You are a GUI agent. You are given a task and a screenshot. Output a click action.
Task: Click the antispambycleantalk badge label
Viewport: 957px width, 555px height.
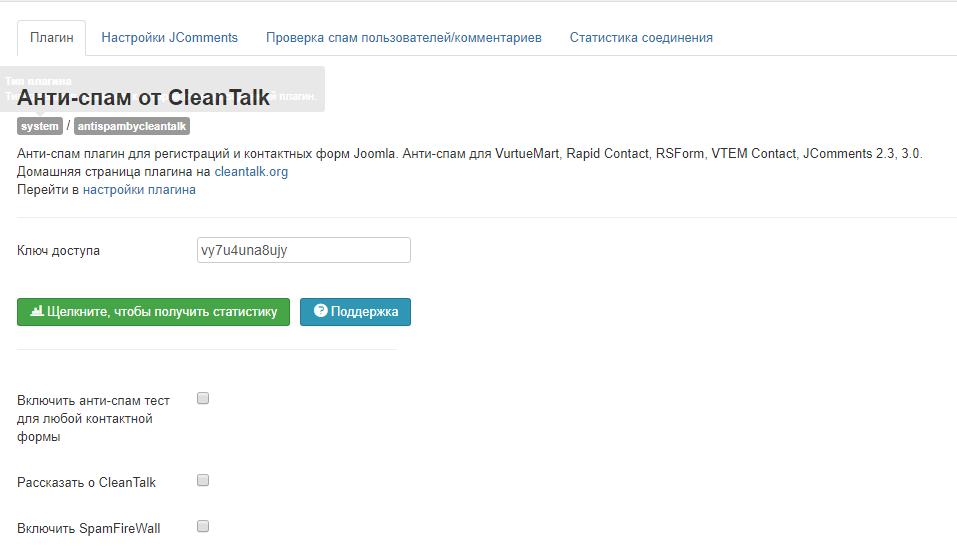[x=132, y=126]
